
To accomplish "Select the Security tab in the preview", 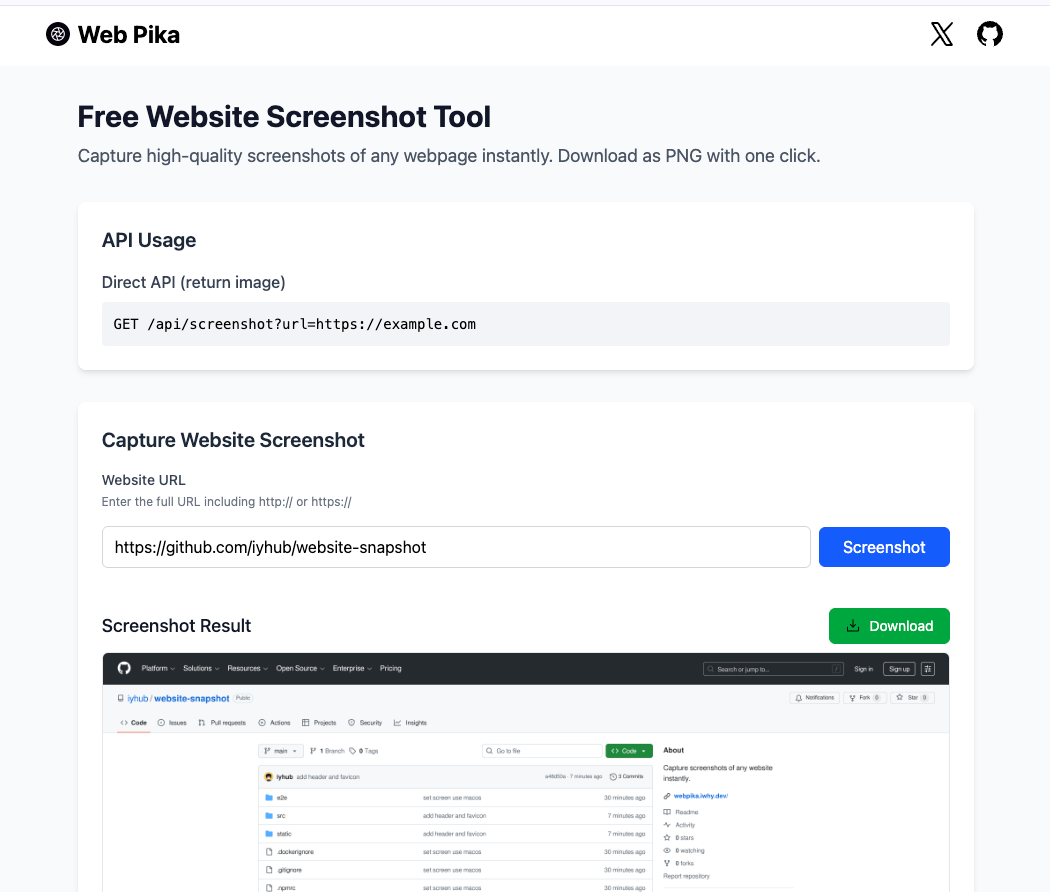I will pos(365,723).
